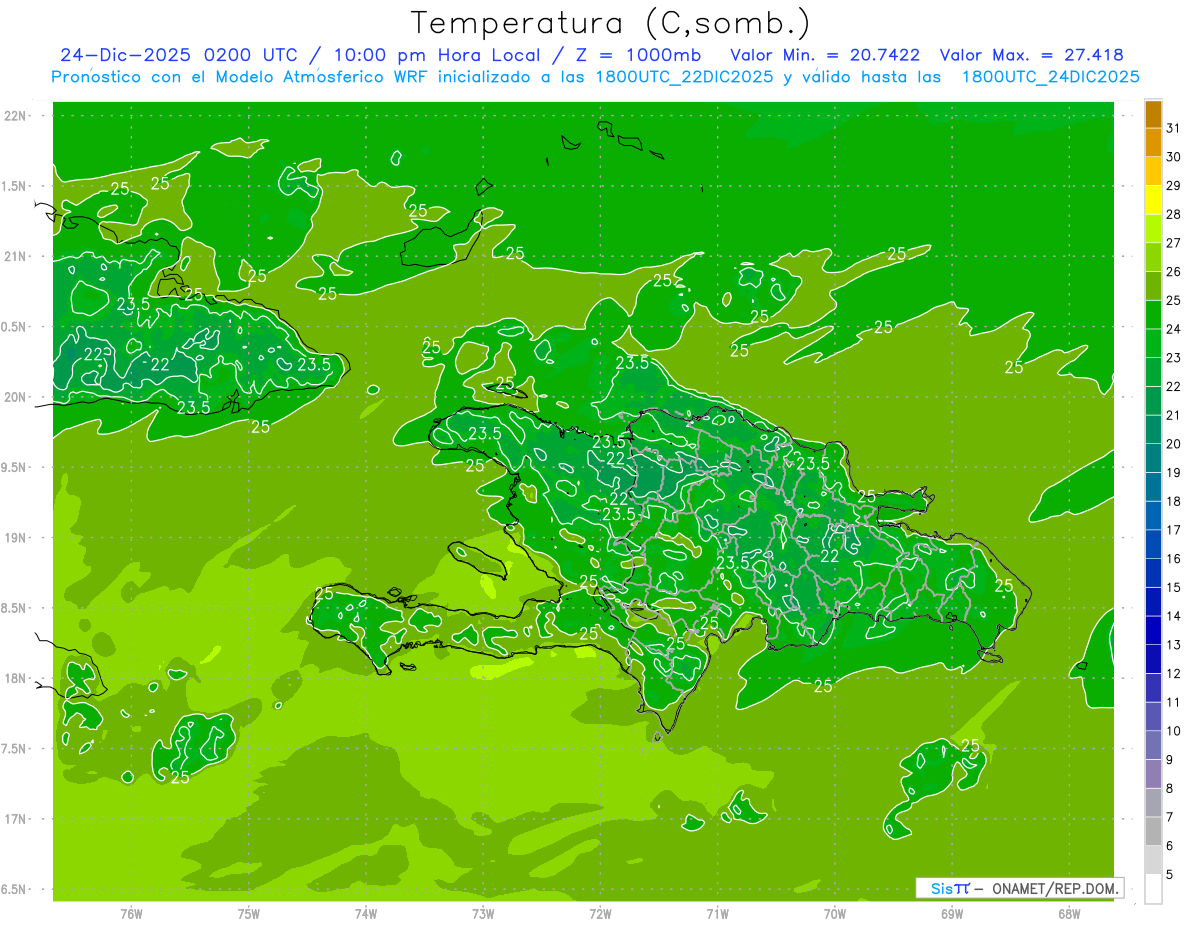Image resolution: width=1200 pixels, height=927 pixels.
Task: Click legend value '15'
Action: point(1173,587)
